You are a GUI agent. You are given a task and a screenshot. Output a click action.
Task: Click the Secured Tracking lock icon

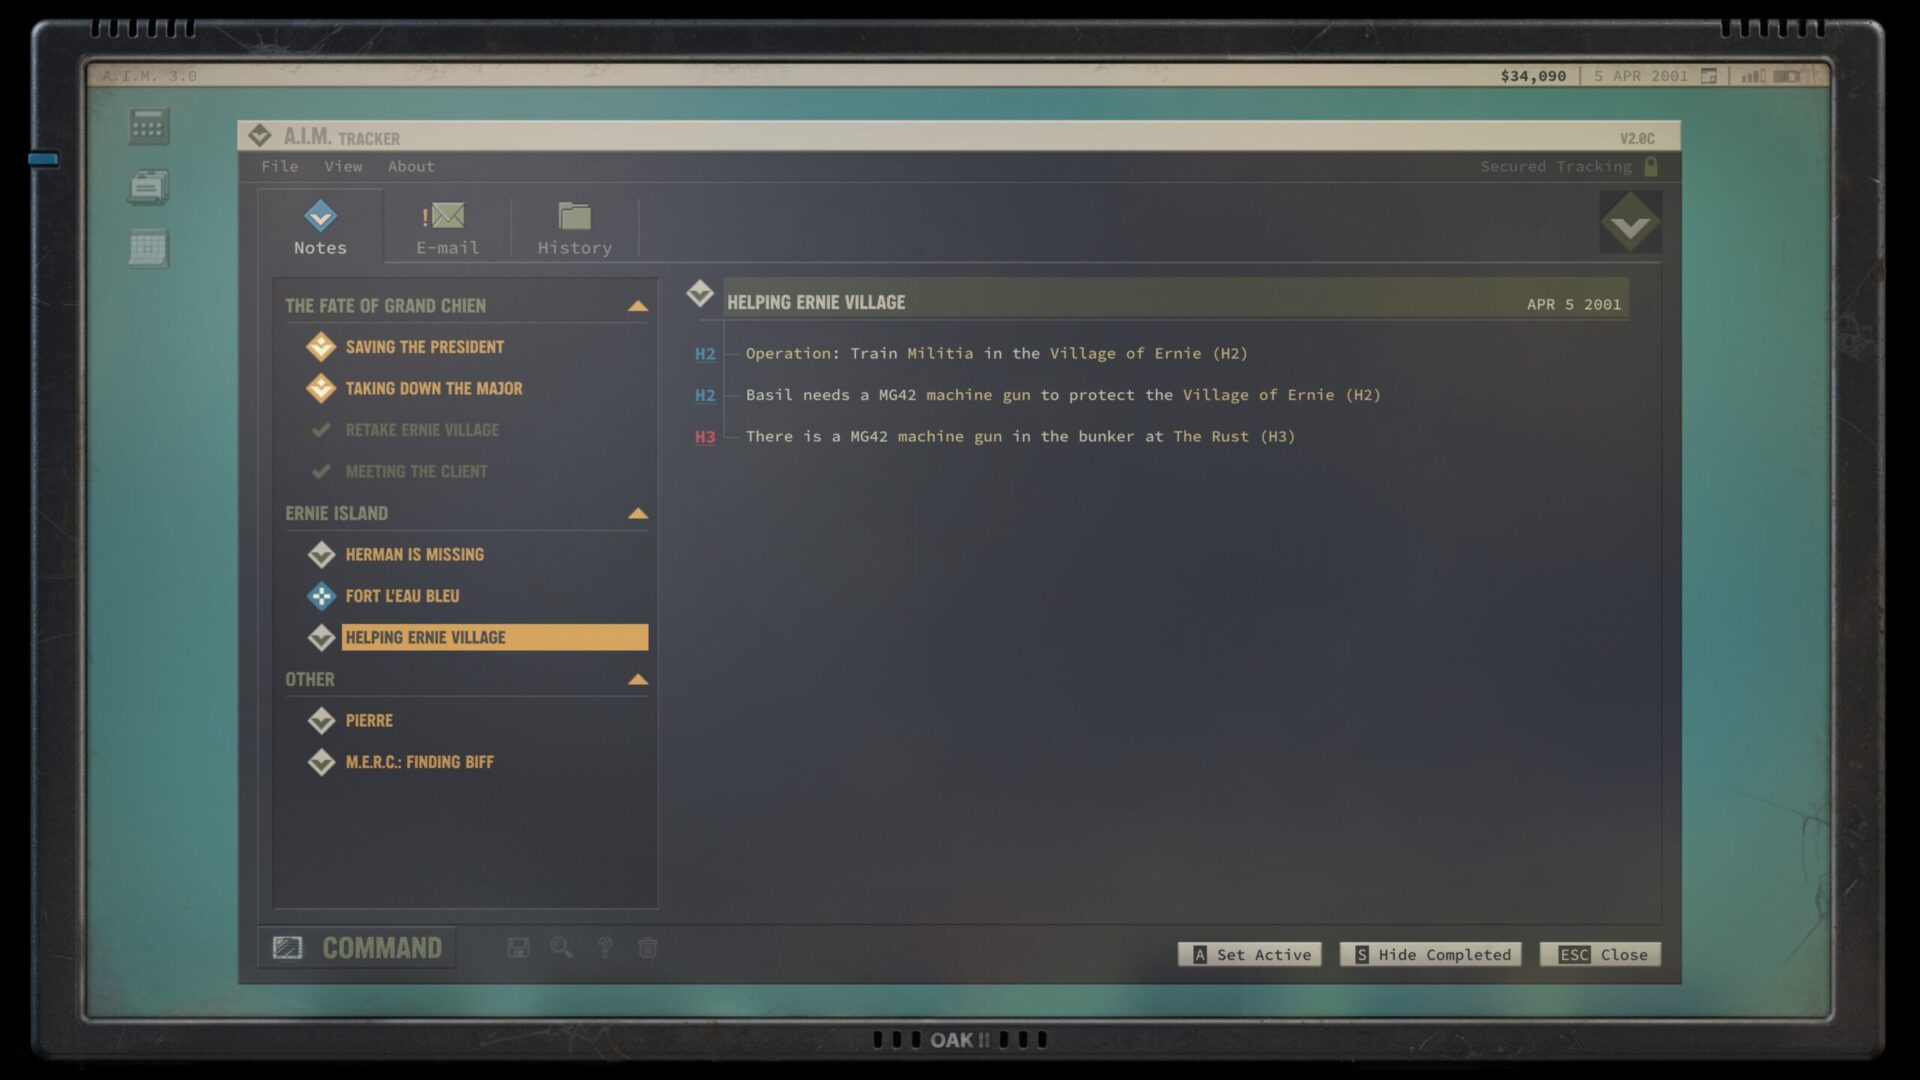1651,166
